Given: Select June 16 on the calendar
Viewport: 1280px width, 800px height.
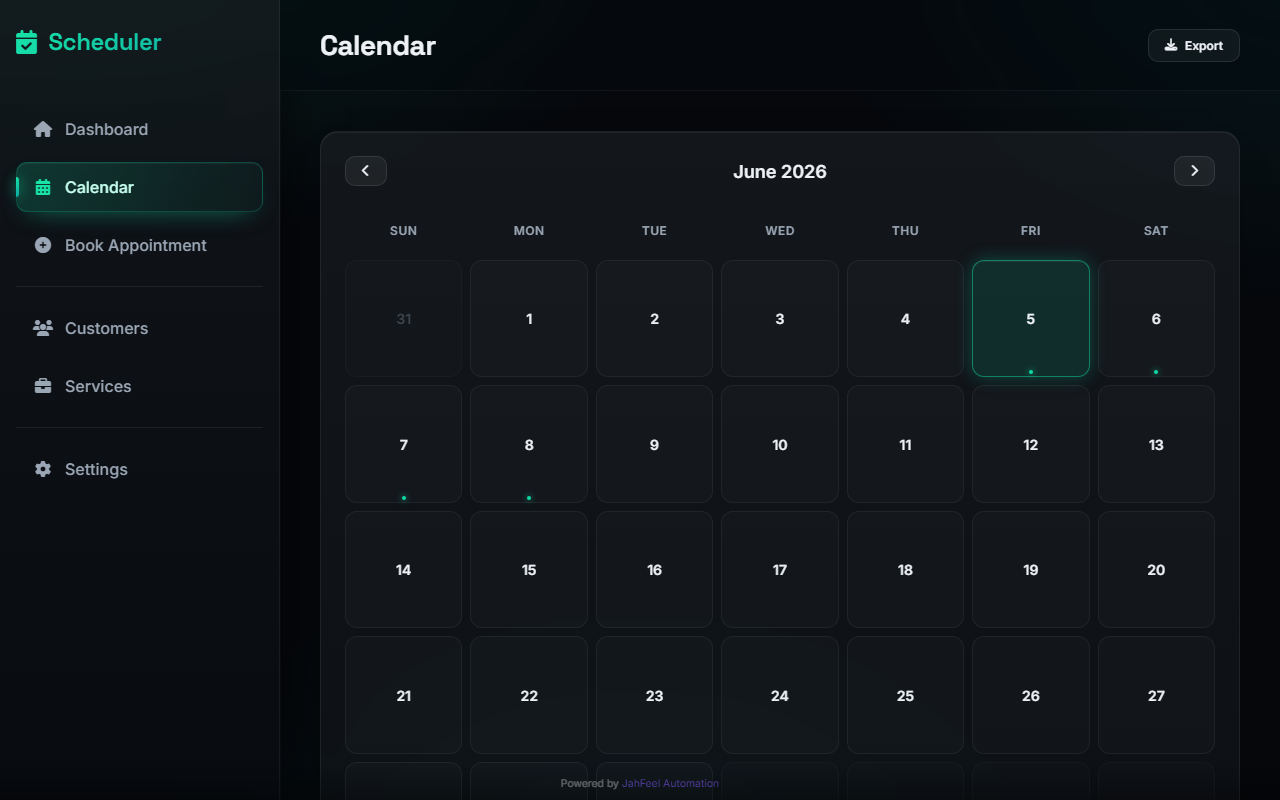Looking at the screenshot, I should [x=654, y=570].
